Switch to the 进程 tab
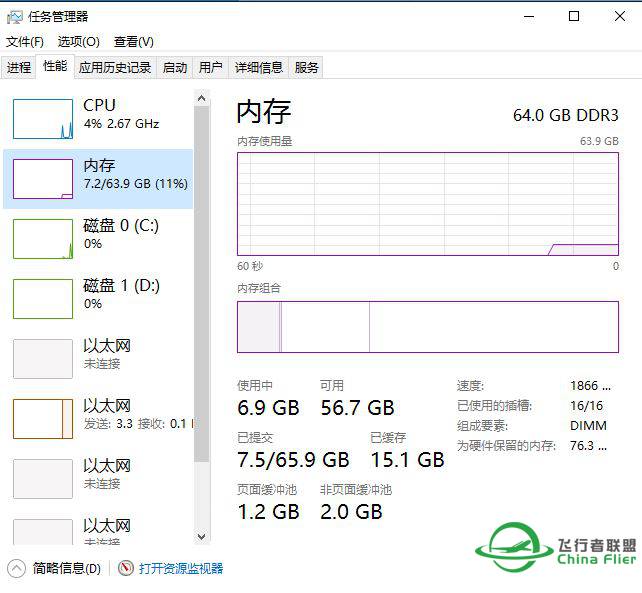 click(19, 67)
